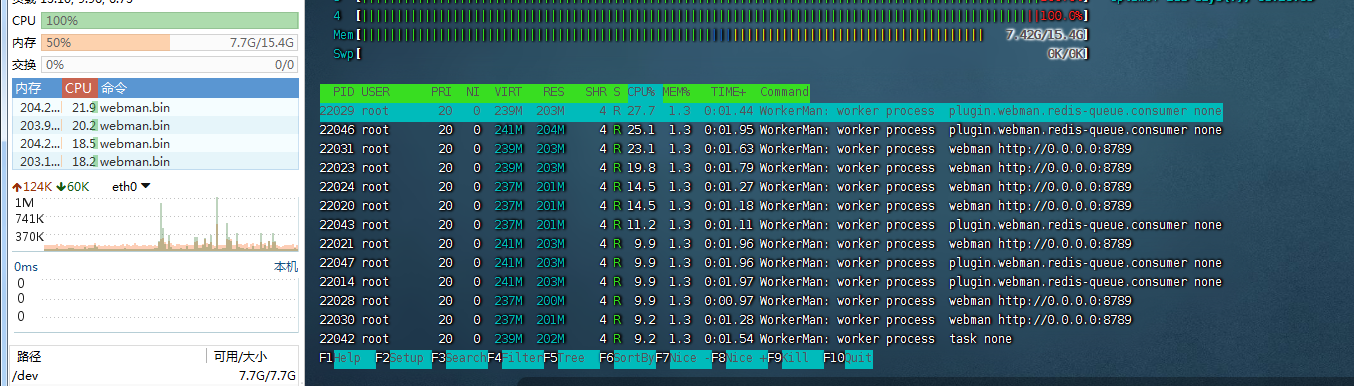Click the 交换 0% swap usage bar
The width and height of the screenshot is (1354, 386).
pos(170,65)
